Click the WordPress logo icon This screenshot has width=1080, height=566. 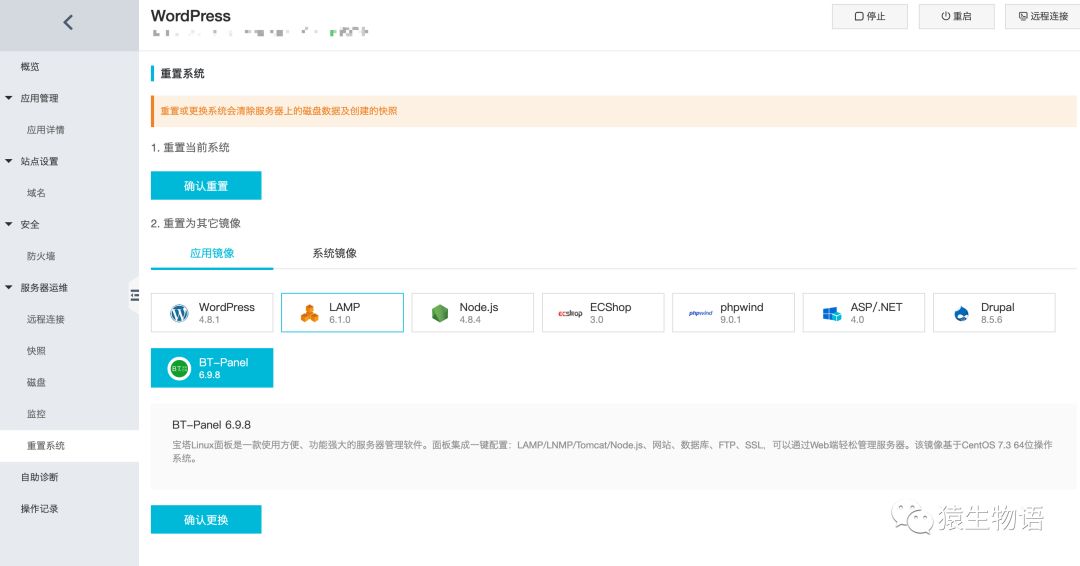pyautogui.click(x=179, y=313)
